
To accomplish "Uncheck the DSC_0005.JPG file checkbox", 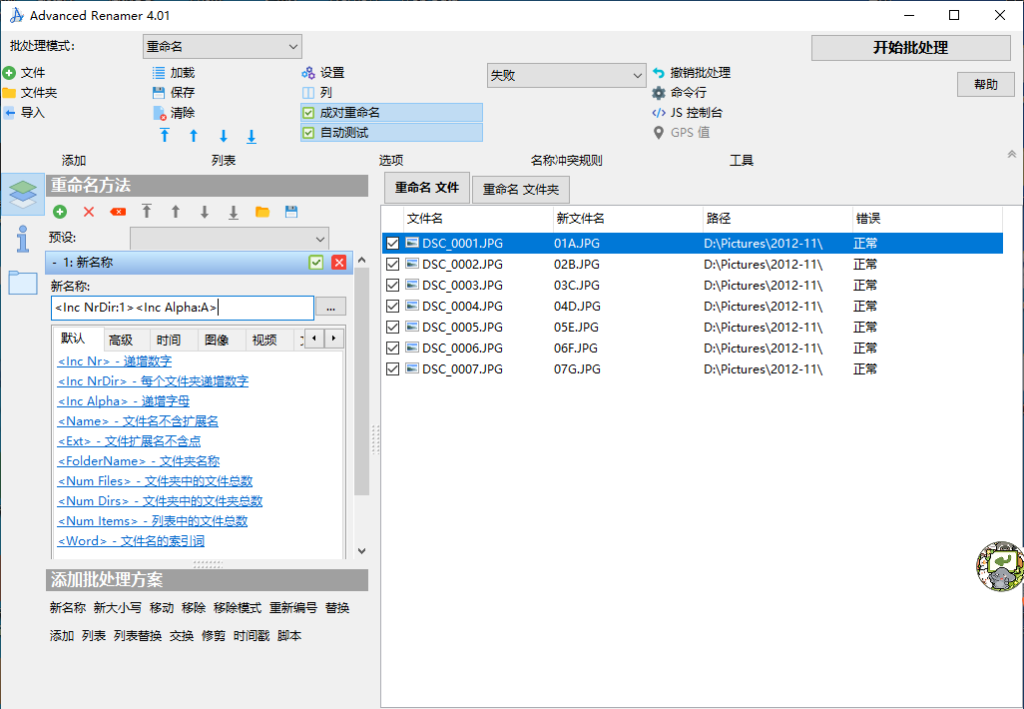I will click(x=392, y=327).
